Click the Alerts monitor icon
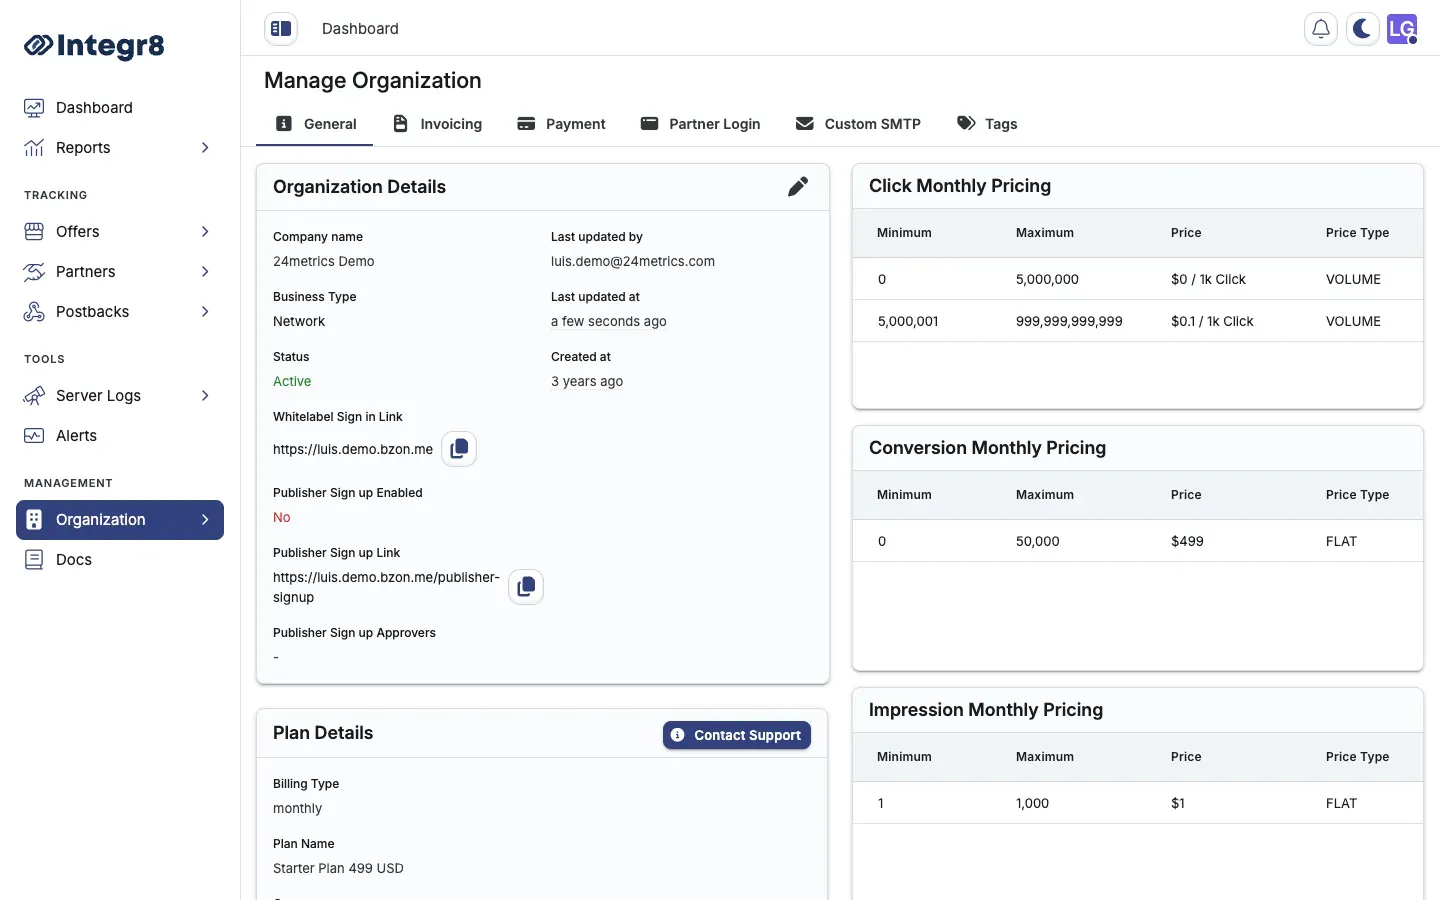Image resolution: width=1440 pixels, height=900 pixels. (34, 436)
